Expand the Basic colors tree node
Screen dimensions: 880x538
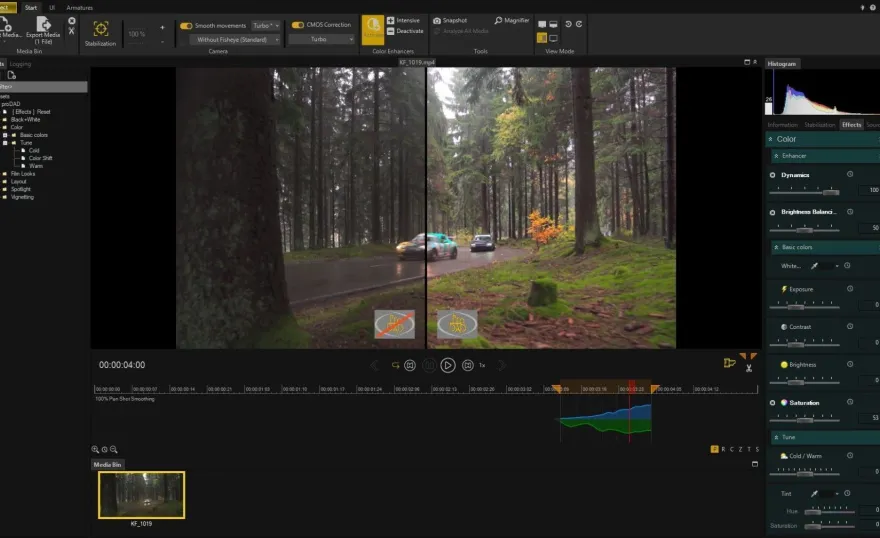click(5, 135)
